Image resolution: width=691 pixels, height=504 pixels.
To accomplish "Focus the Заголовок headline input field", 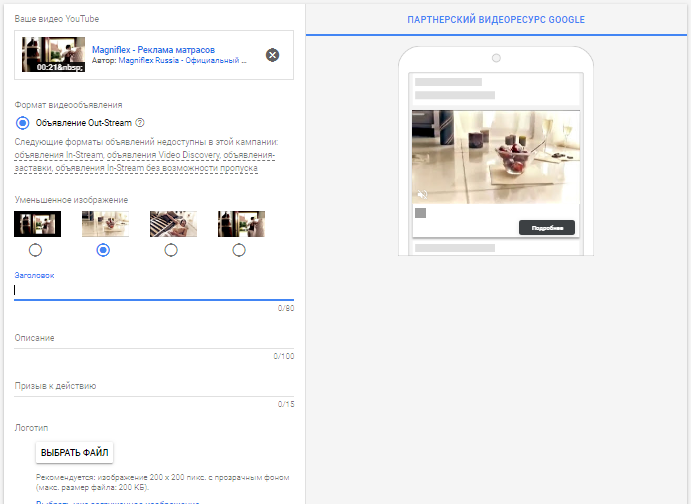I will point(154,290).
